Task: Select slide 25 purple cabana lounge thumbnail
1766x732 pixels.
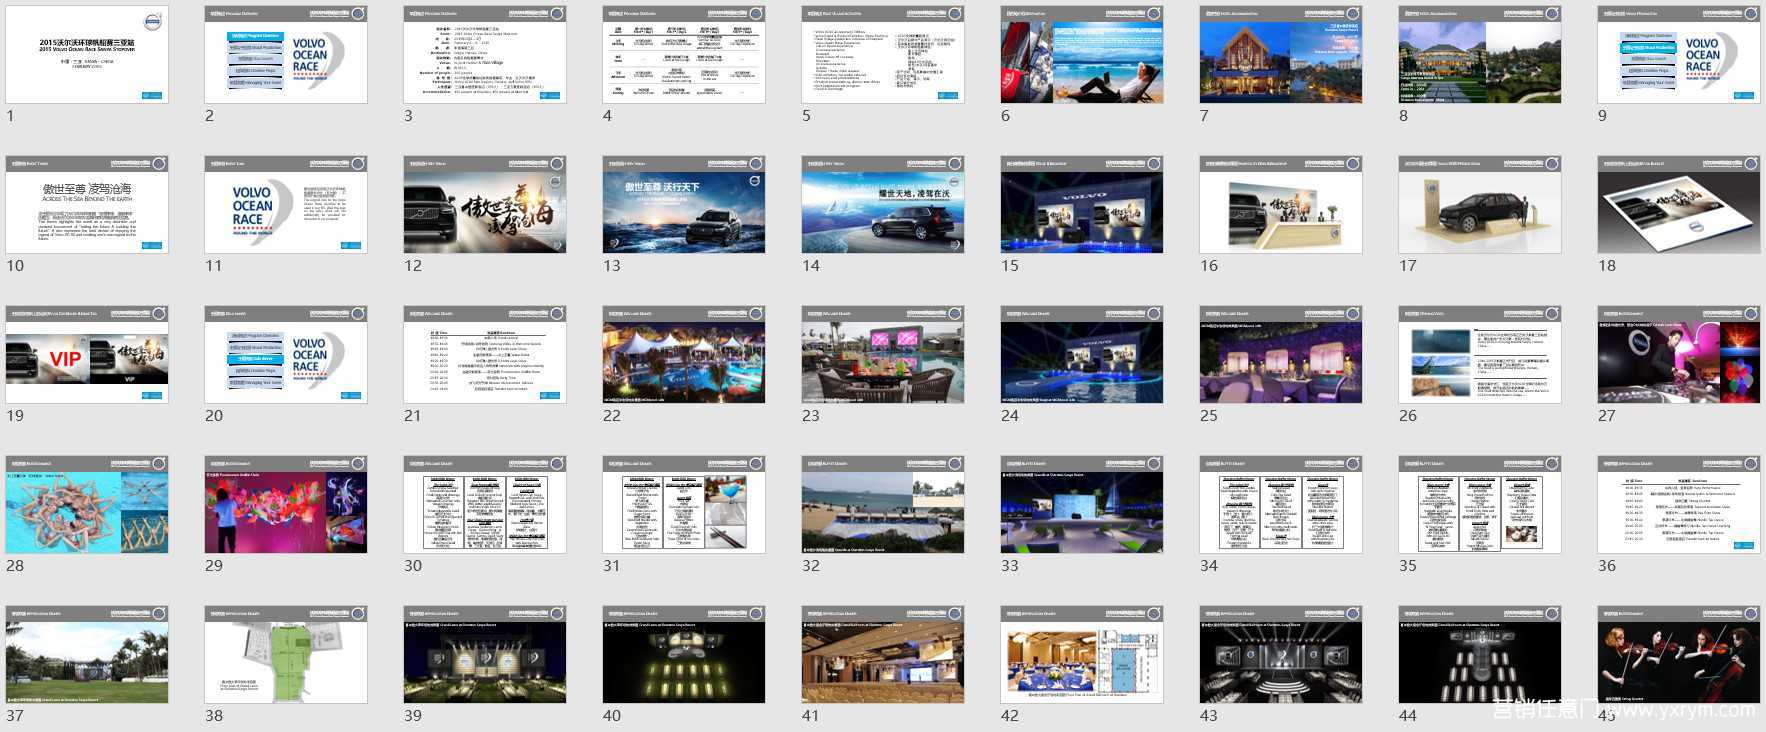Action: (x=1281, y=354)
